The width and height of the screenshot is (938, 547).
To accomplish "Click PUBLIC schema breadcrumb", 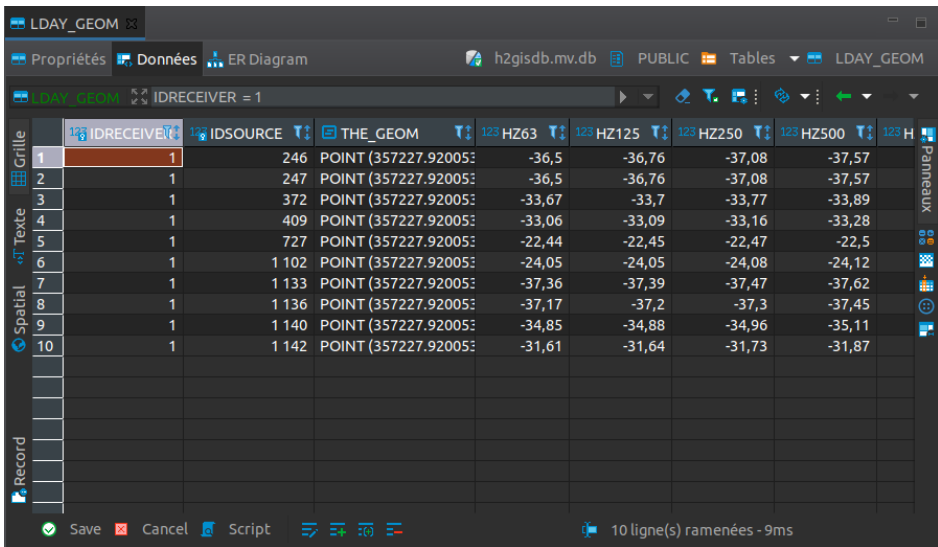I will [x=663, y=58].
